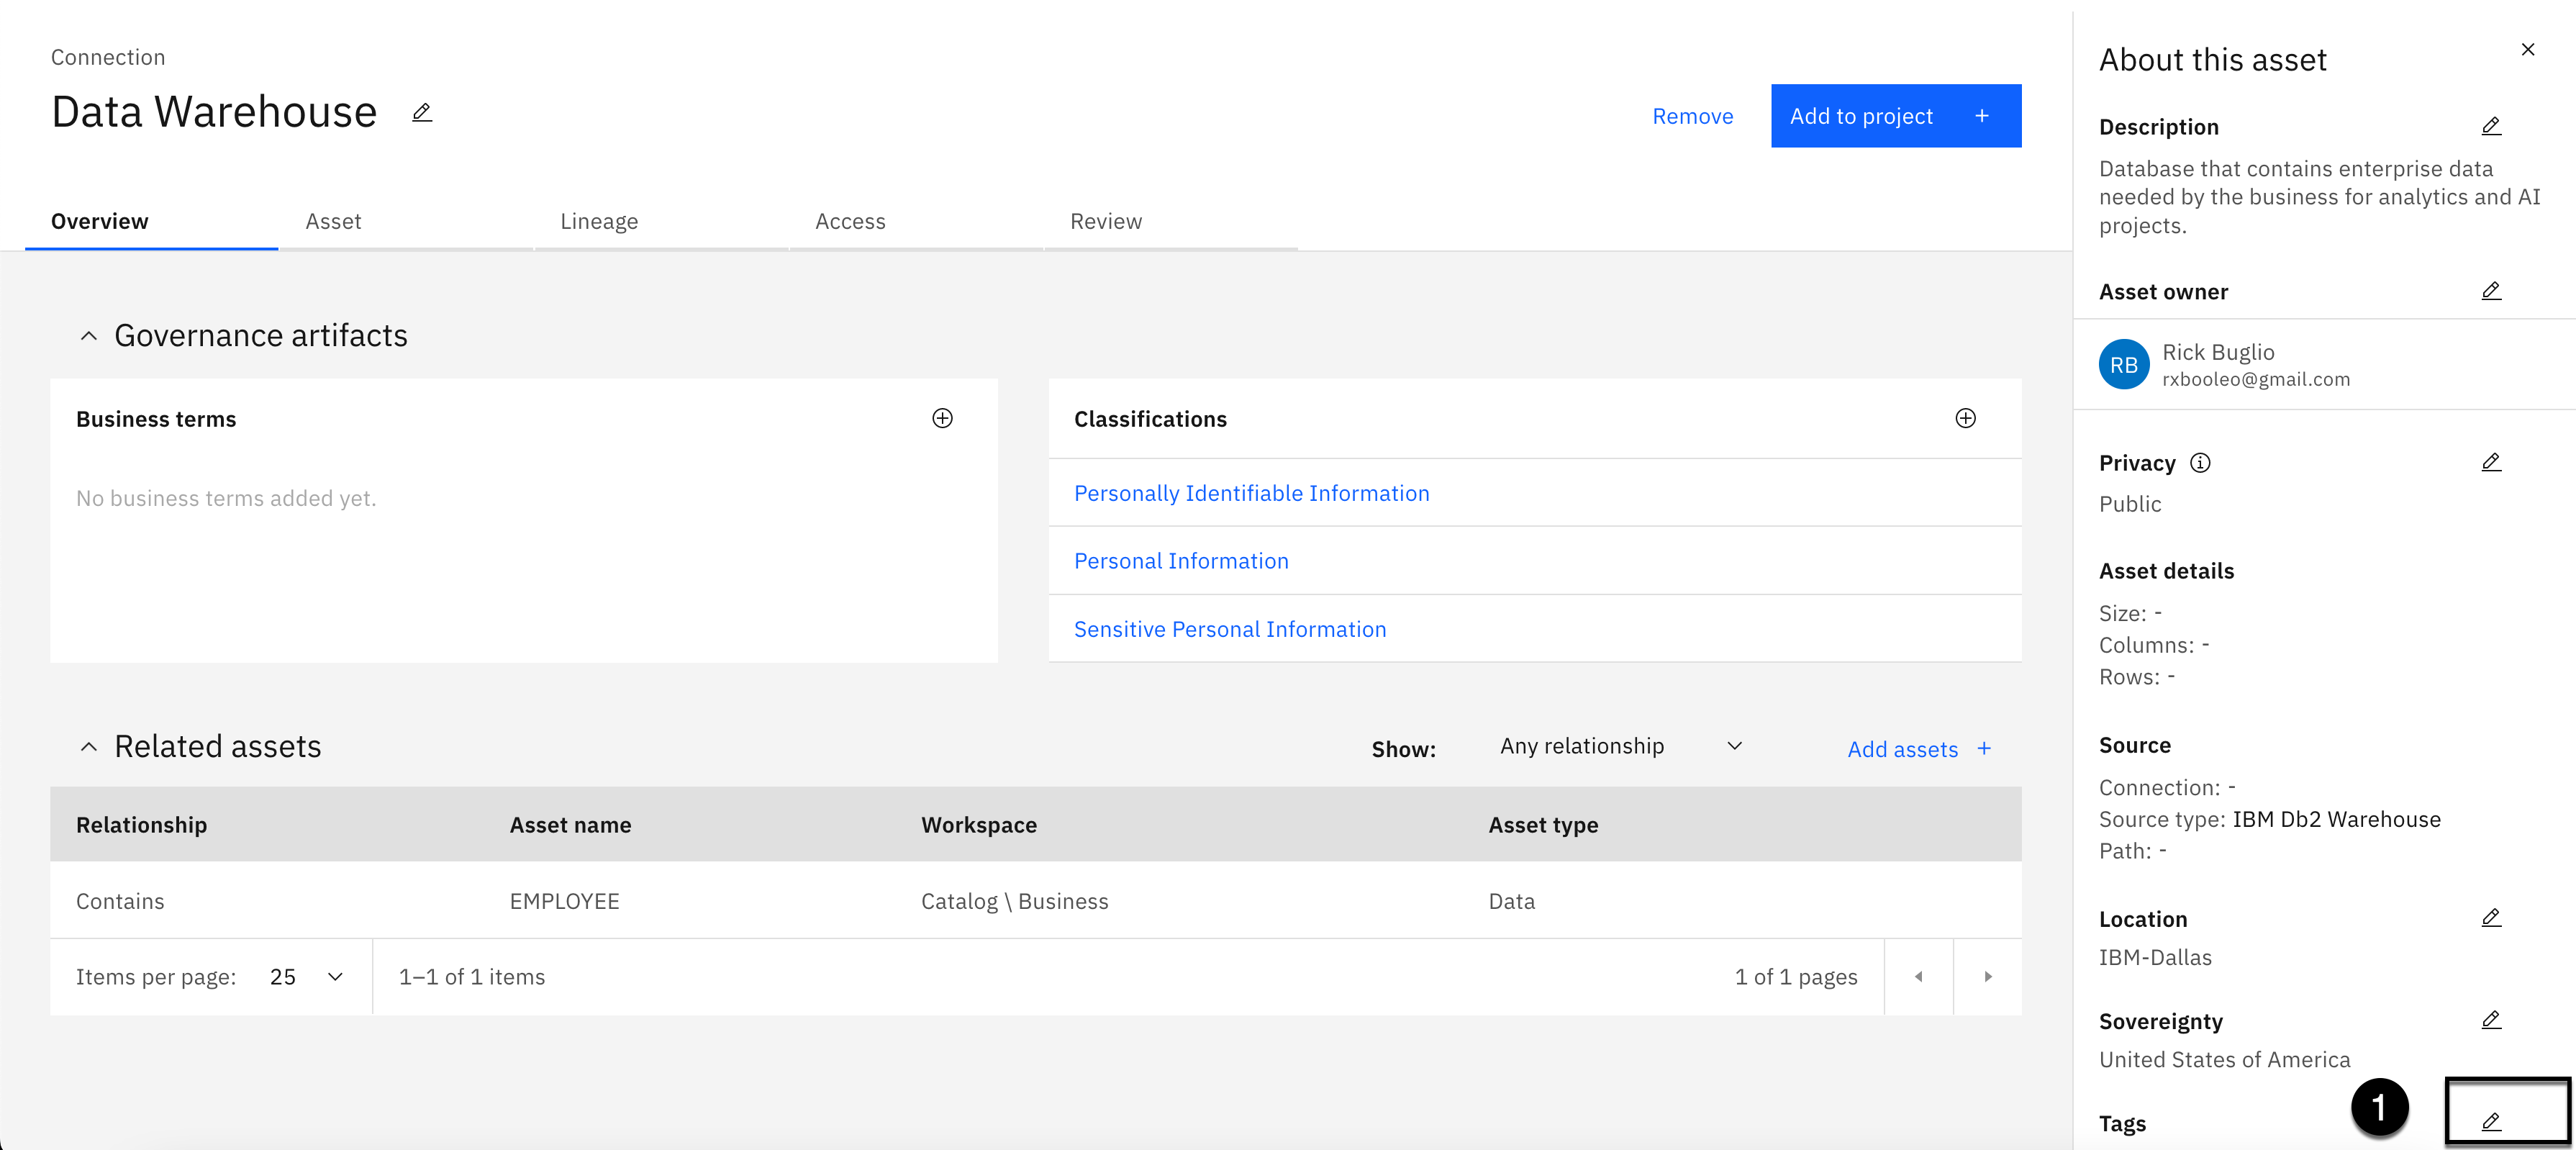
Task: Edit the Privacy setting
Action: click(x=2490, y=462)
